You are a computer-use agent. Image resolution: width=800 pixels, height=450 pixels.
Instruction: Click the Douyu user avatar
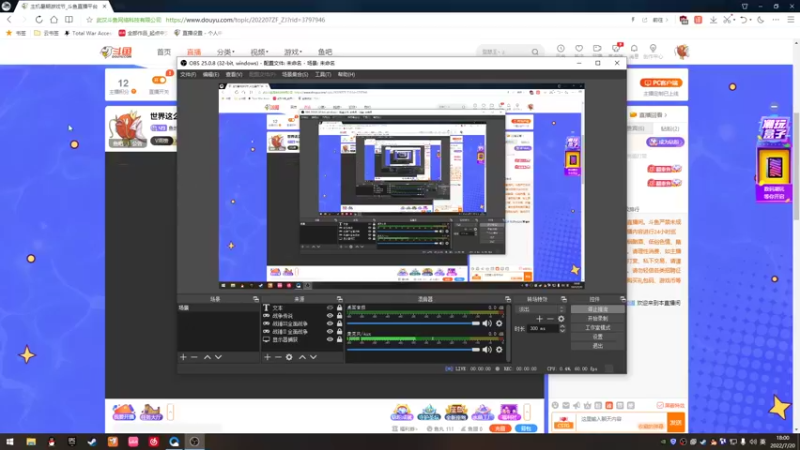click(682, 52)
